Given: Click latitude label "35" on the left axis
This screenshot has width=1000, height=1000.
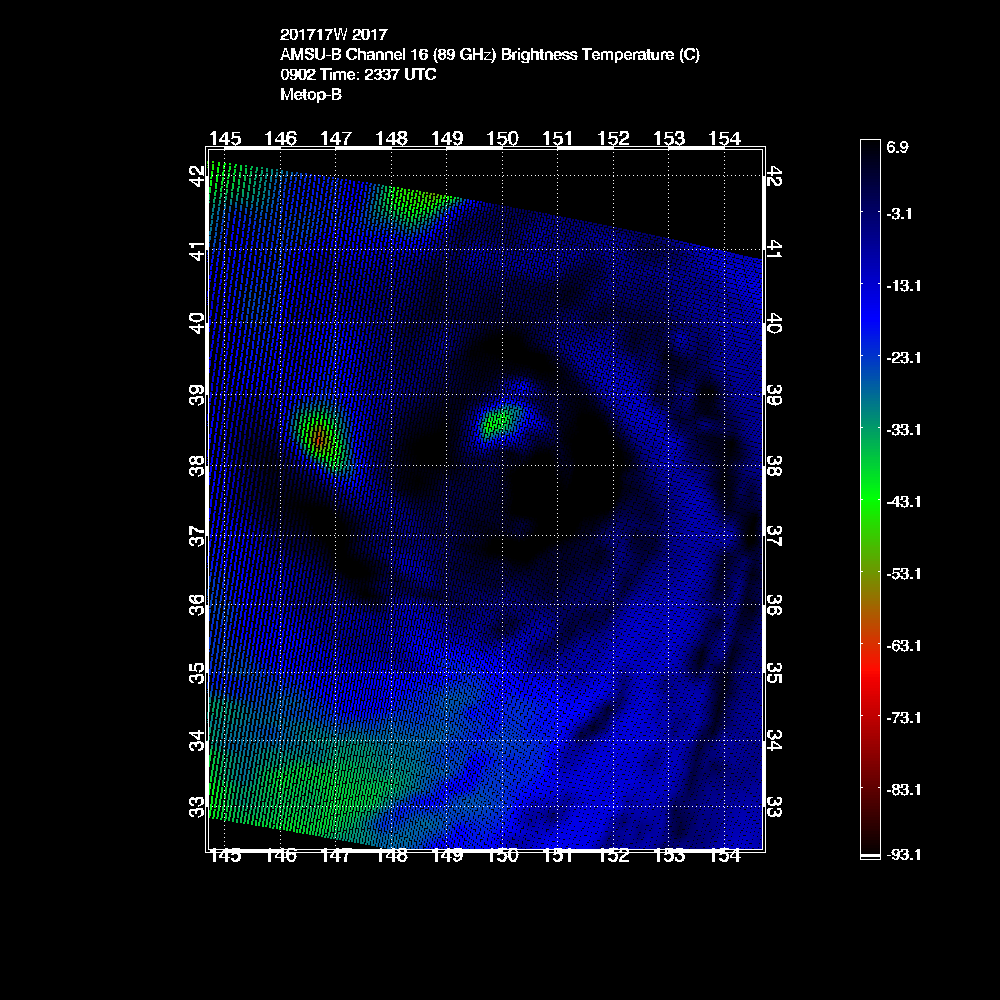Looking at the screenshot, I should (198, 673).
